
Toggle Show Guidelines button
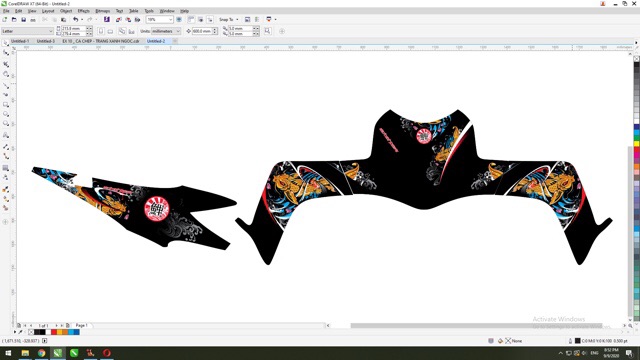210,20
